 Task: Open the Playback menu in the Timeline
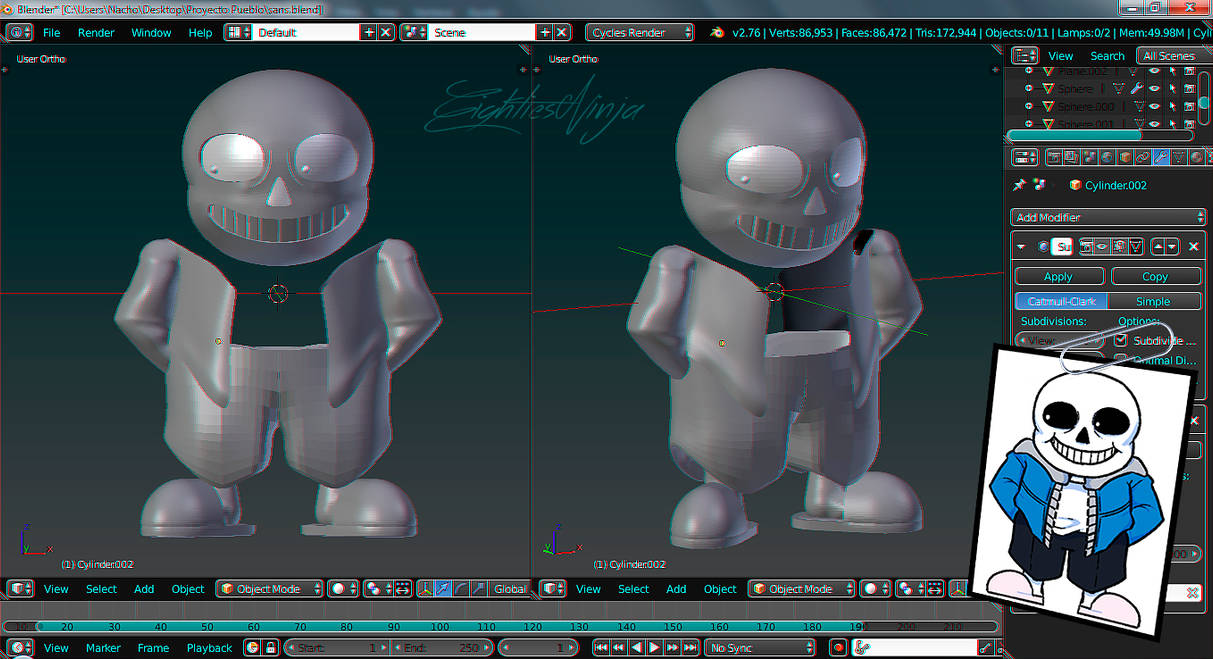209,648
